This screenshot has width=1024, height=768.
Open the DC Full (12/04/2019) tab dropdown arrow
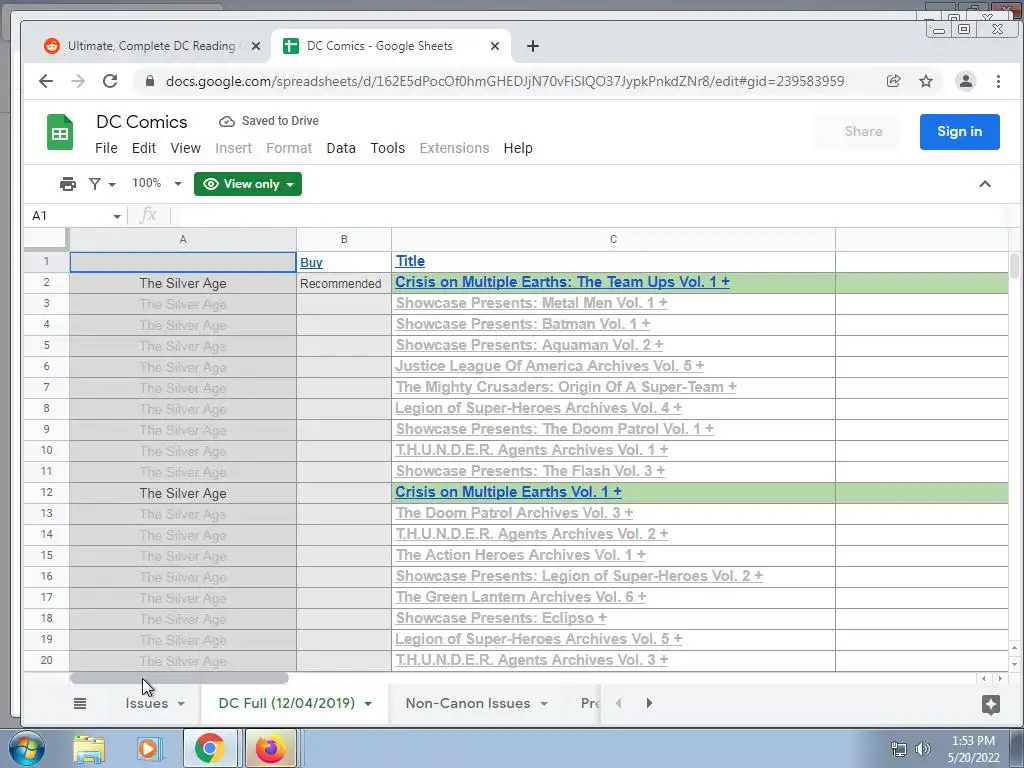pos(368,704)
